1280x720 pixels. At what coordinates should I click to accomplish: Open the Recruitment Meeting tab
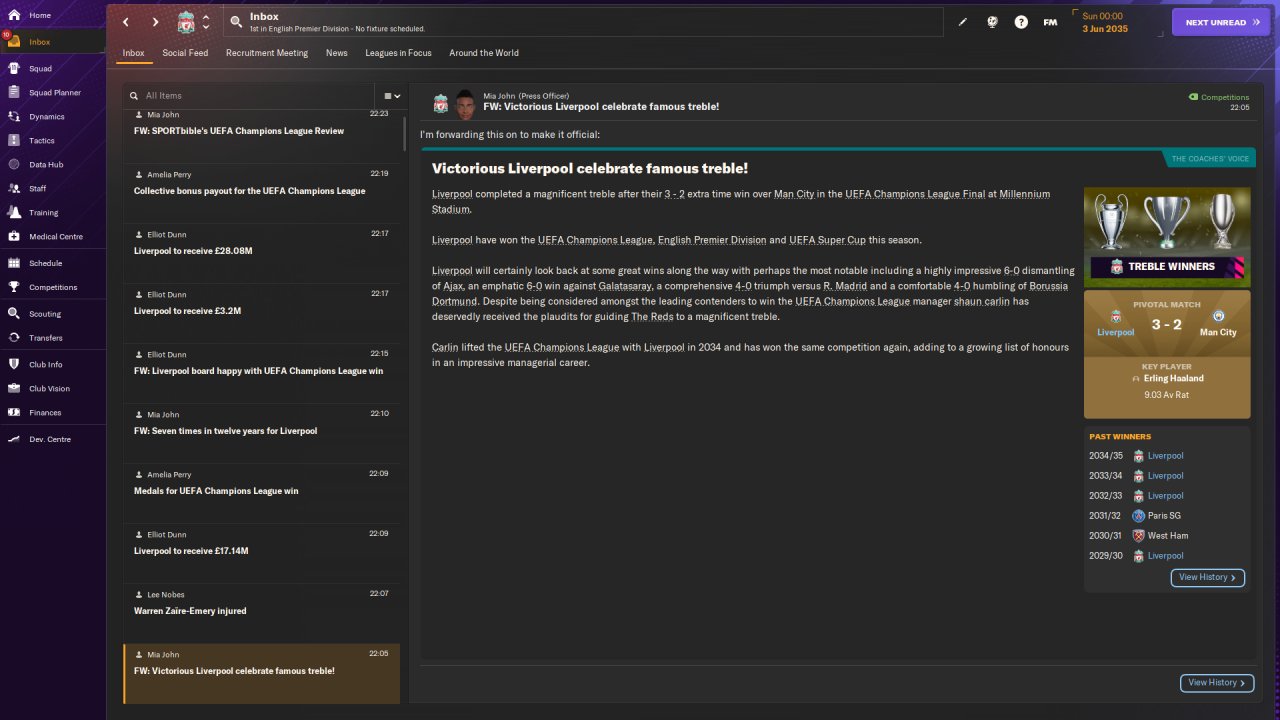tap(267, 53)
